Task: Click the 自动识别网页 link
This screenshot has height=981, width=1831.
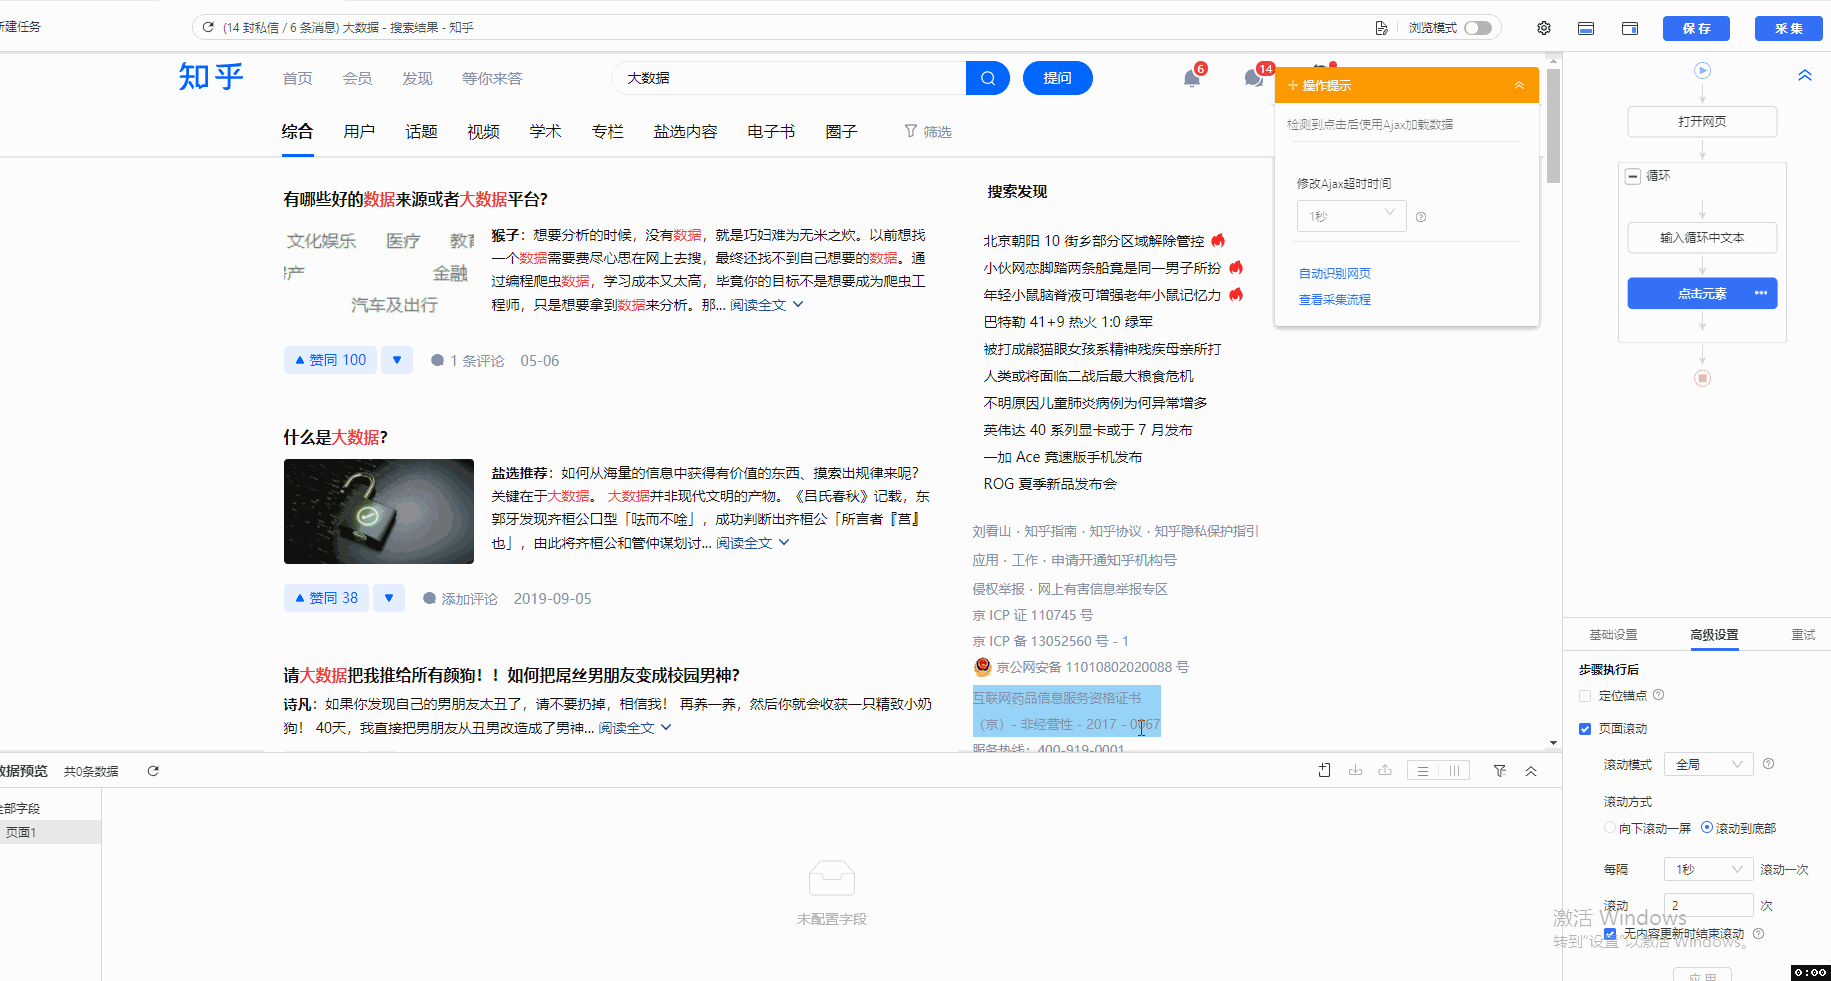Action: [x=1334, y=273]
